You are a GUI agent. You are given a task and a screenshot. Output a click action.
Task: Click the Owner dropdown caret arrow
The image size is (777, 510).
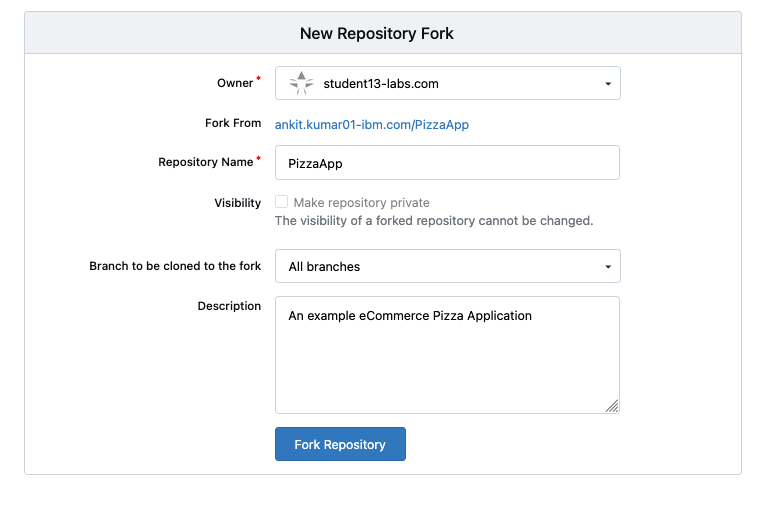pos(608,84)
